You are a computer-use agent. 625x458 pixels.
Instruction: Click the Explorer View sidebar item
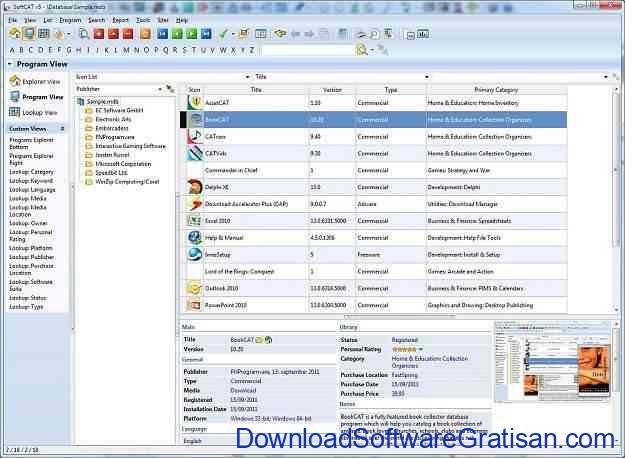(x=35, y=81)
